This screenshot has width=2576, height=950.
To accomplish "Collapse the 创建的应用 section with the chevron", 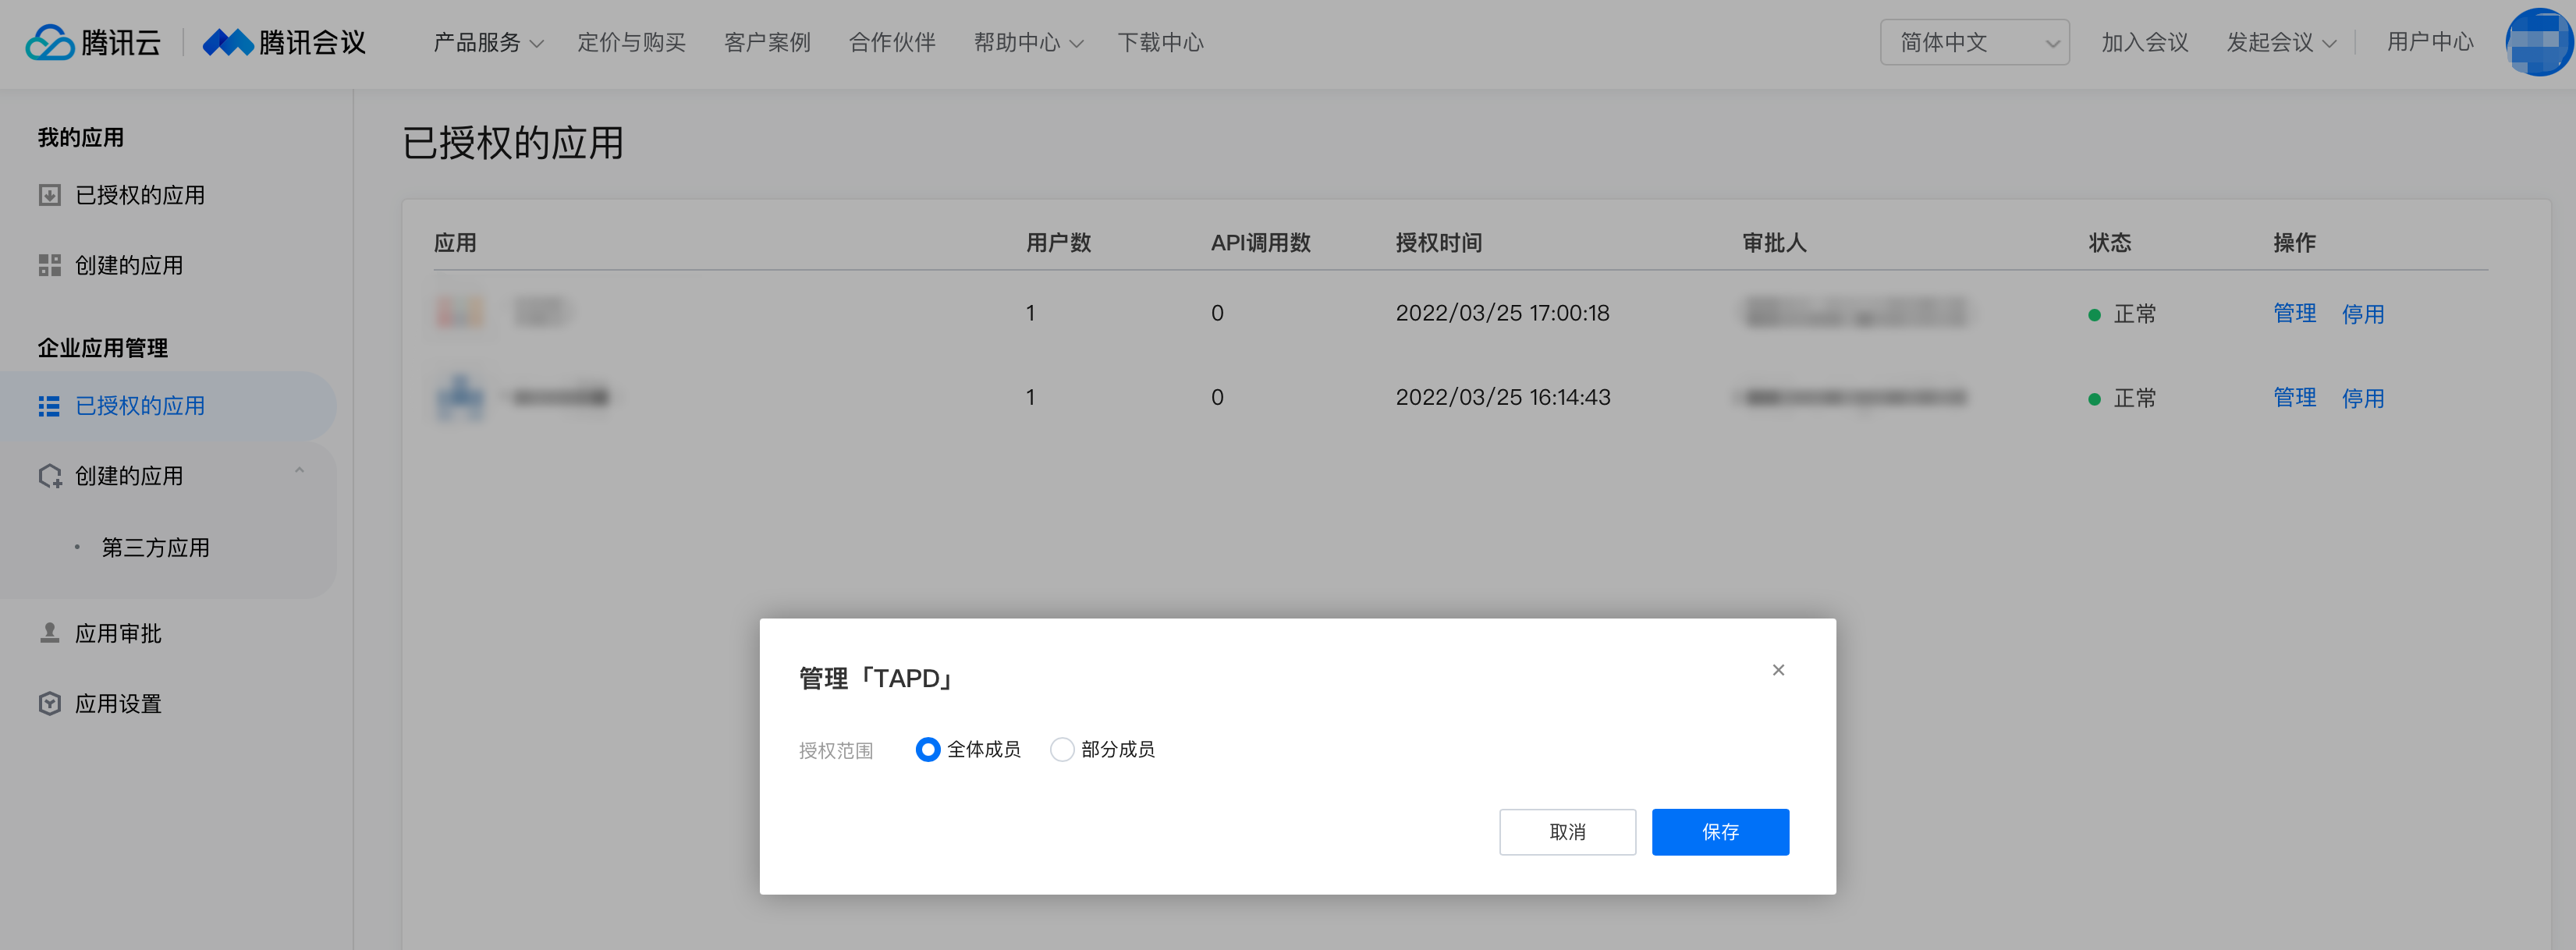I will coord(299,470).
